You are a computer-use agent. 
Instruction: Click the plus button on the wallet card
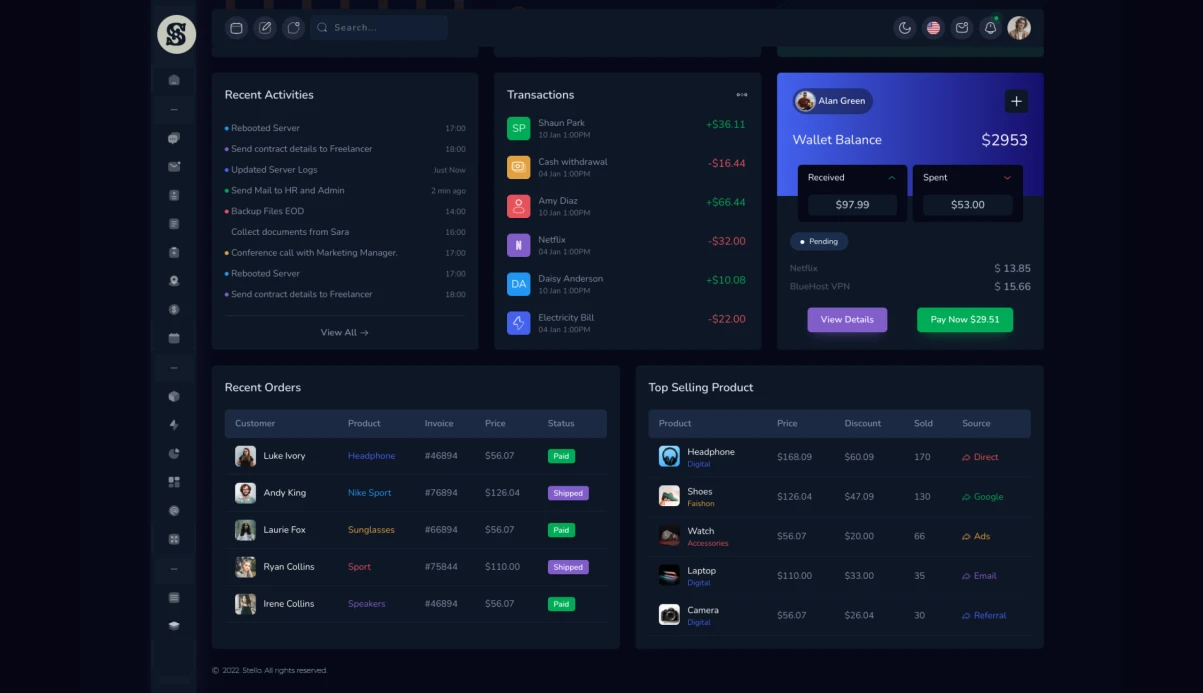pyautogui.click(x=1016, y=101)
